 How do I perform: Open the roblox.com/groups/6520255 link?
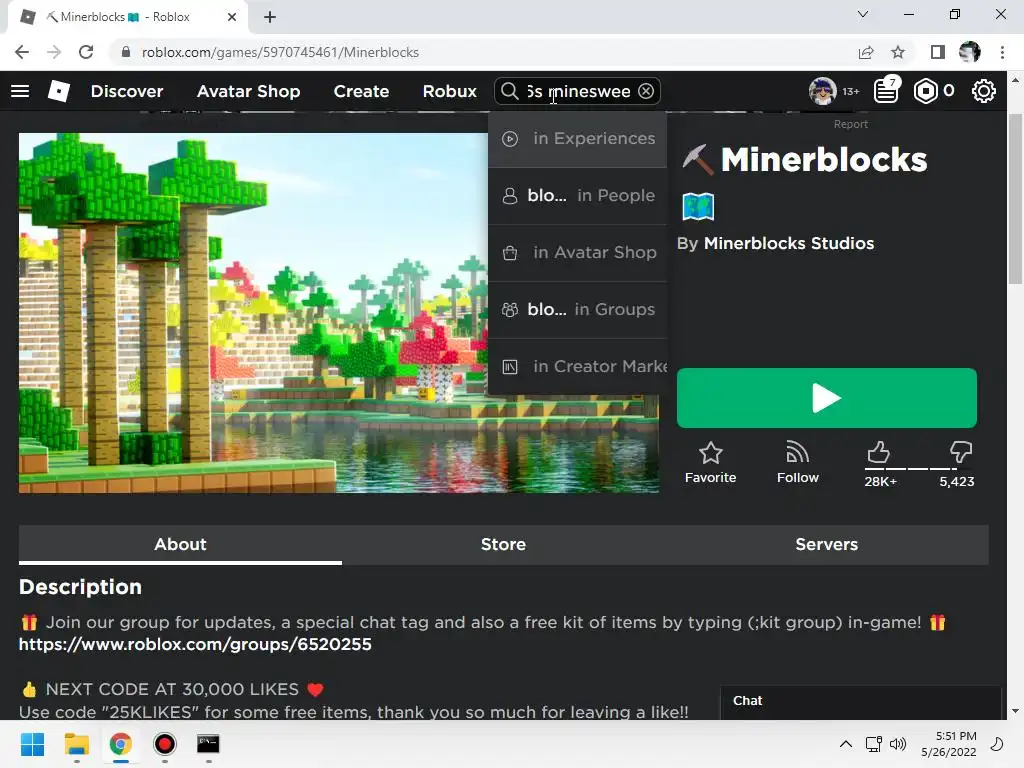[195, 644]
